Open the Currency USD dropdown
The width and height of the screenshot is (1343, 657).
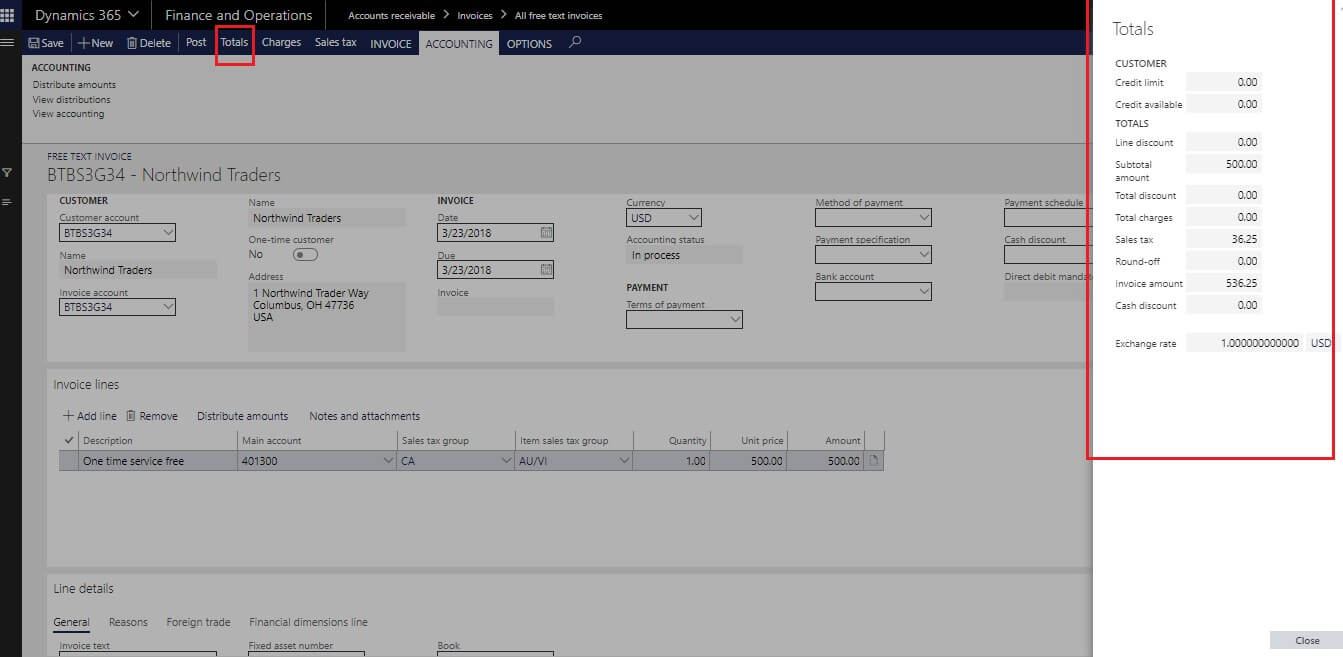tap(694, 217)
